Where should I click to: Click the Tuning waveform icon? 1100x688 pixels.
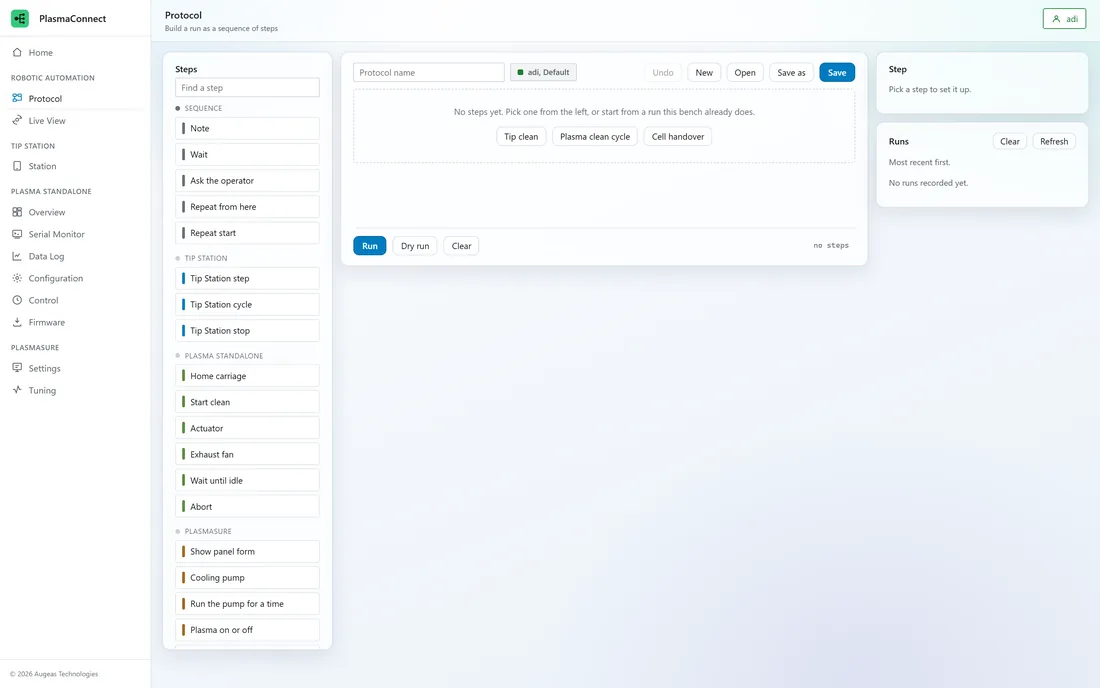pos(17,390)
